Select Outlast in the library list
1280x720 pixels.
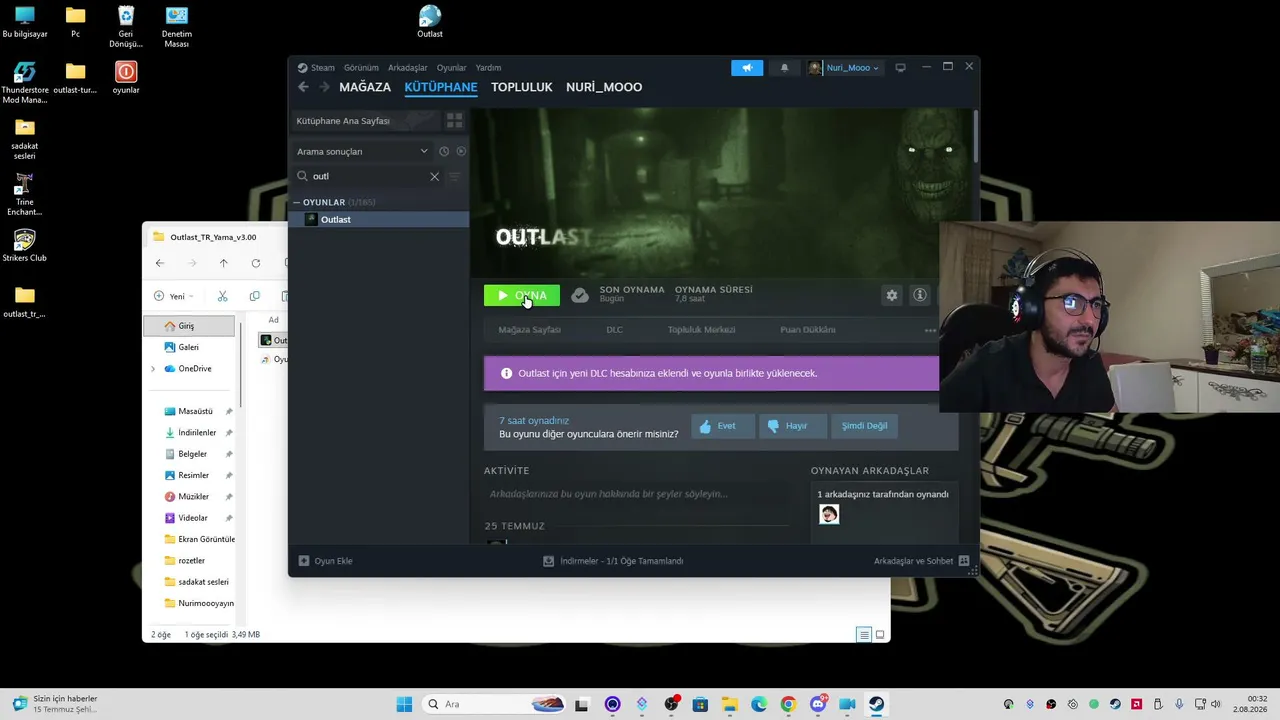(x=379, y=220)
